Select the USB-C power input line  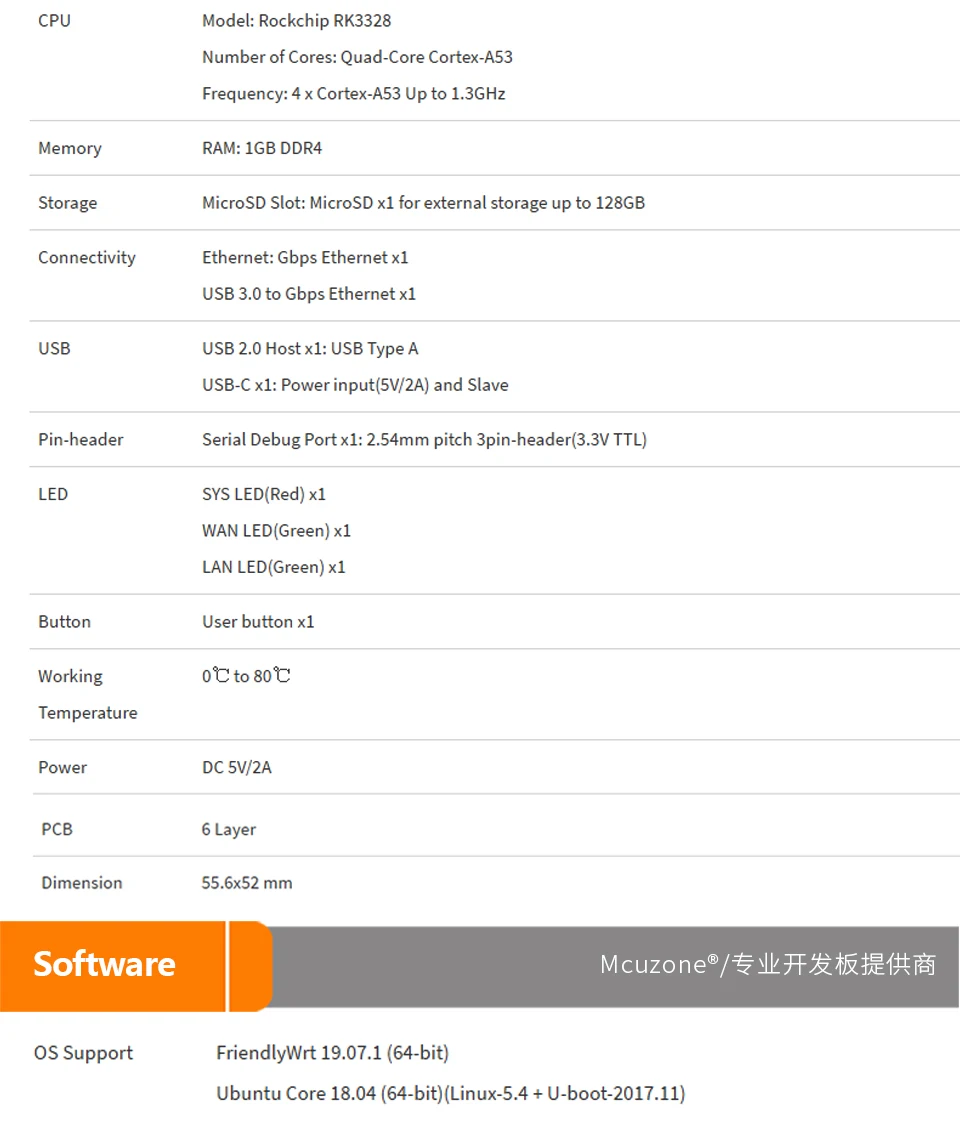pyautogui.click(x=355, y=385)
